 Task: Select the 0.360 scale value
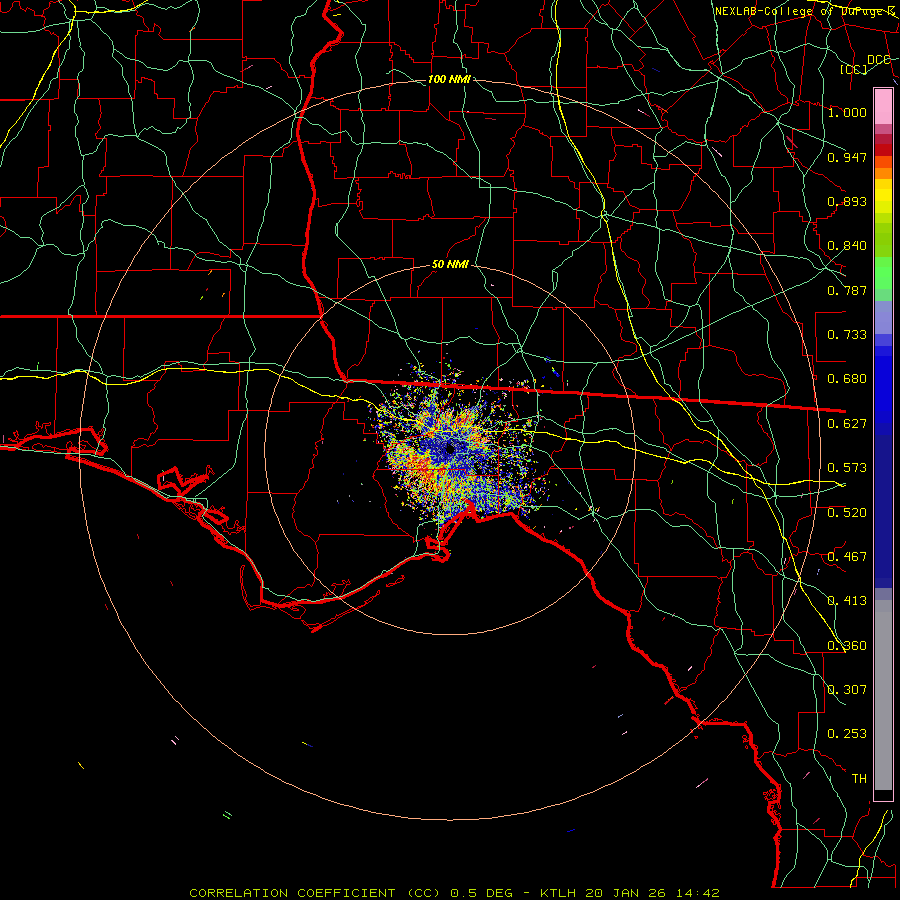point(847,646)
